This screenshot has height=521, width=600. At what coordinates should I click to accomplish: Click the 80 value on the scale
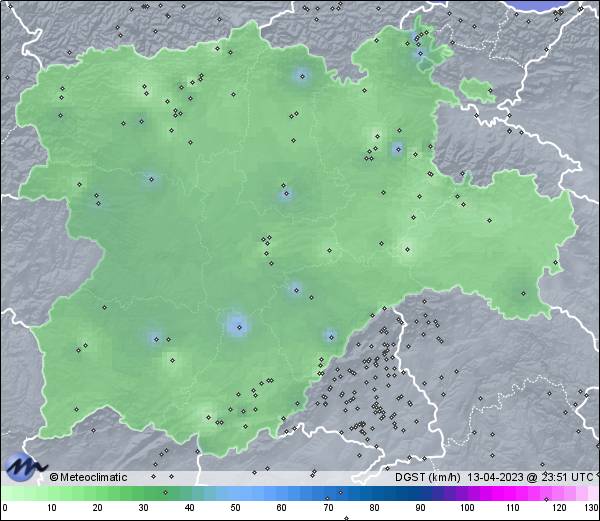(x=374, y=508)
